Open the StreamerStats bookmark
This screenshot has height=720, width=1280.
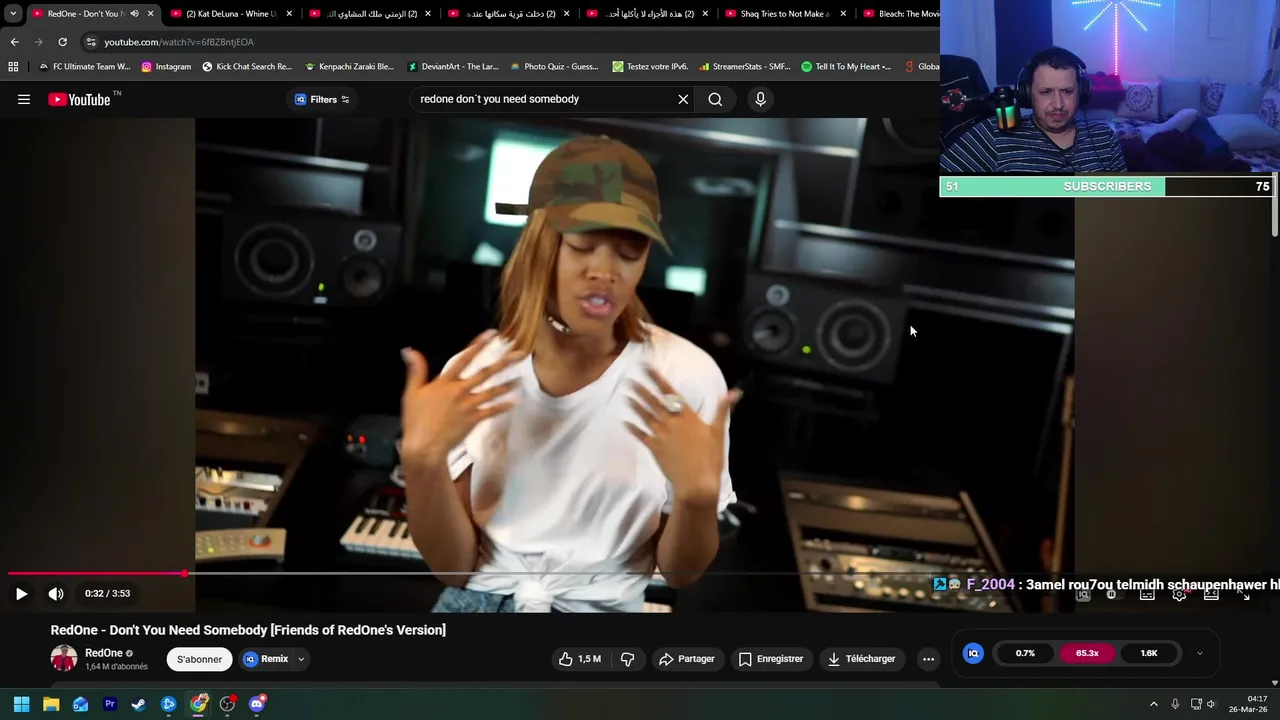coord(745,67)
